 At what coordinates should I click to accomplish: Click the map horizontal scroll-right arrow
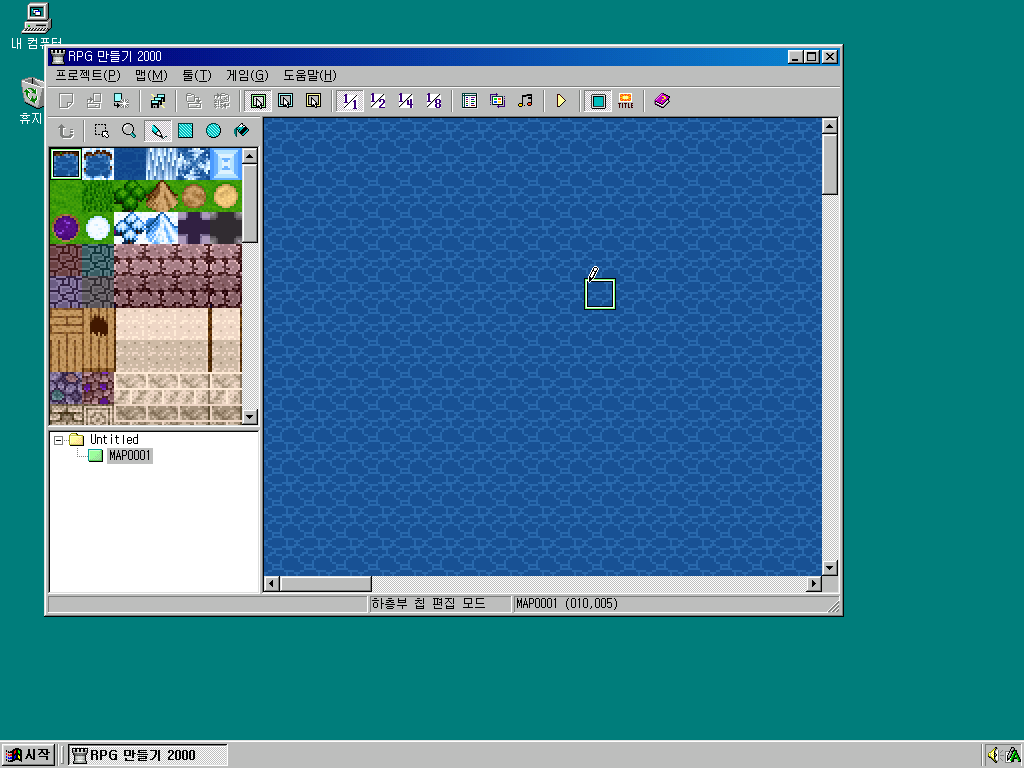(x=814, y=584)
